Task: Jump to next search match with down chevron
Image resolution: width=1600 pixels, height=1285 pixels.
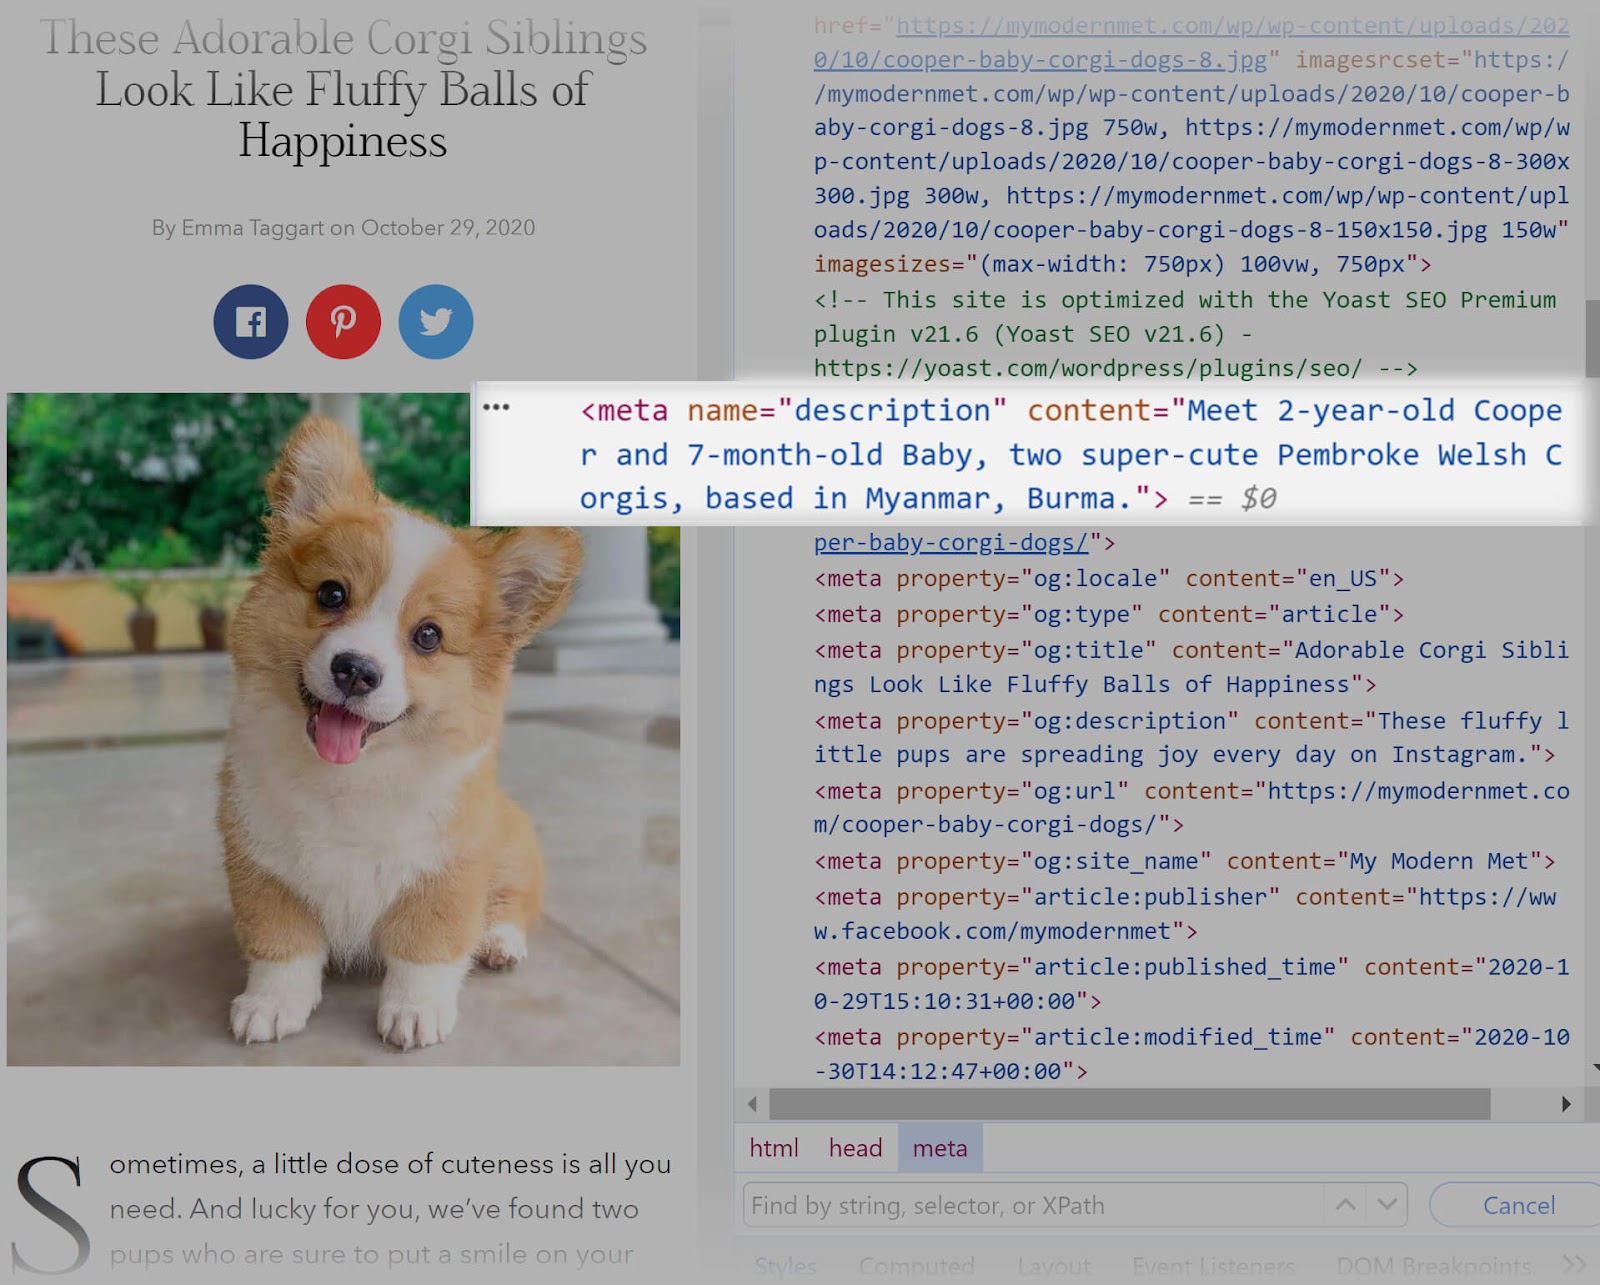Action: (x=1388, y=1205)
